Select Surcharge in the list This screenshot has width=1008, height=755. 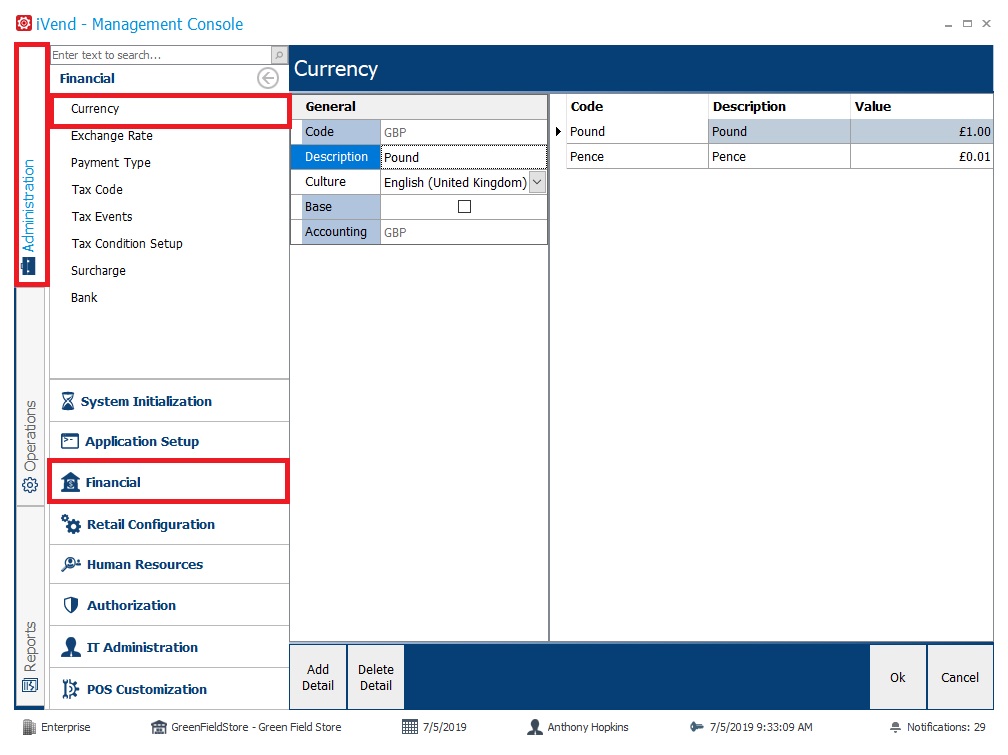click(x=98, y=271)
